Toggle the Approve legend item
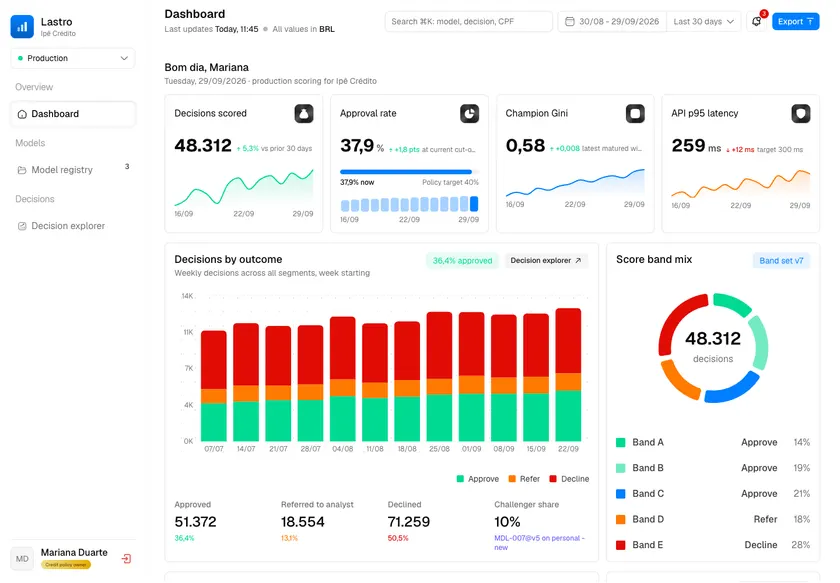This screenshot has height=583, width=840. 477,479
